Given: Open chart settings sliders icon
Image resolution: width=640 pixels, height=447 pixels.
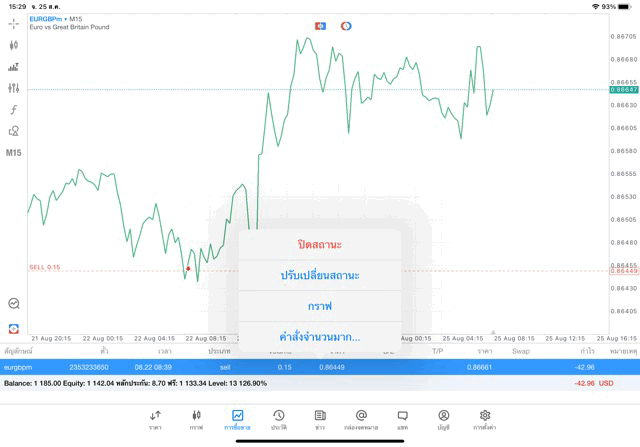Looking at the screenshot, I should (13, 88).
